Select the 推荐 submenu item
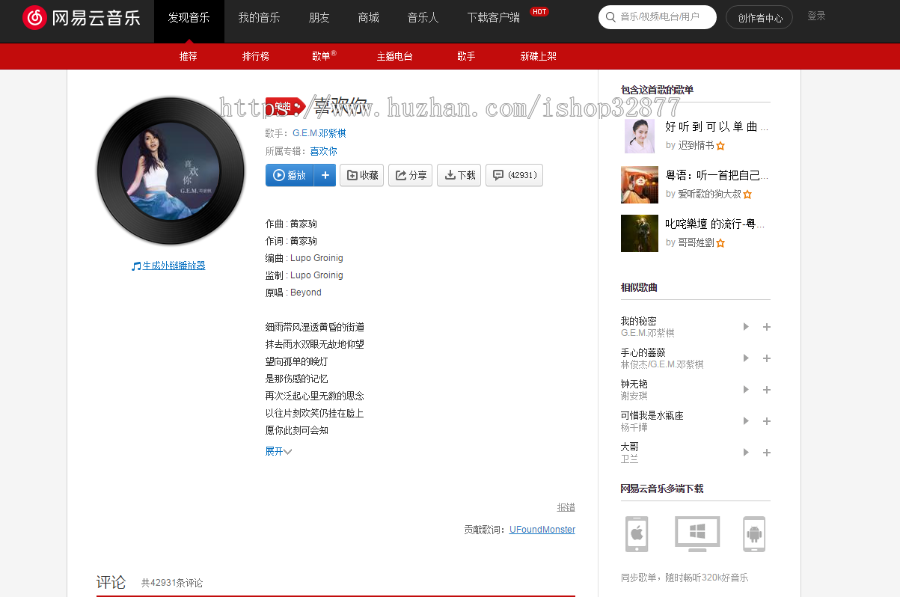Viewport: 900px width, 597px height. [x=188, y=56]
